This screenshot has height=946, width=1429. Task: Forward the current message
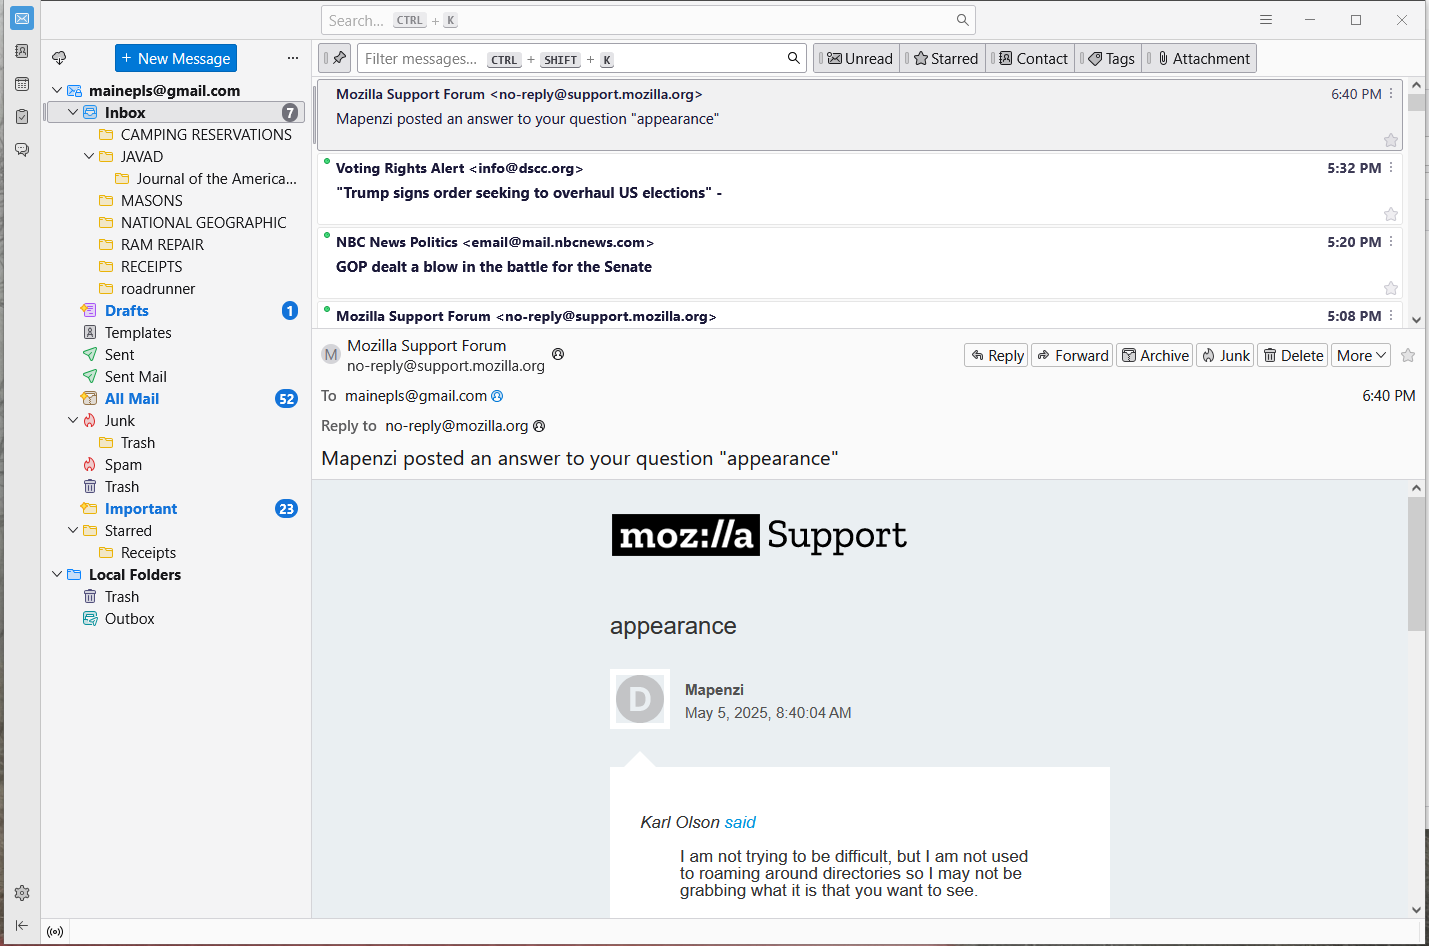pyautogui.click(x=1072, y=355)
